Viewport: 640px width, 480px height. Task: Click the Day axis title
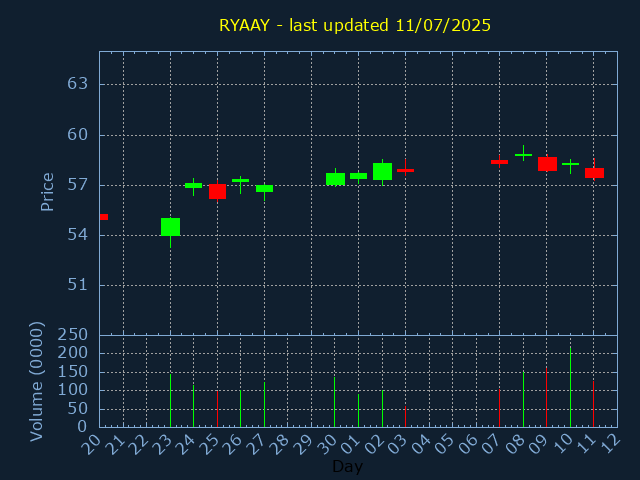coord(347,466)
